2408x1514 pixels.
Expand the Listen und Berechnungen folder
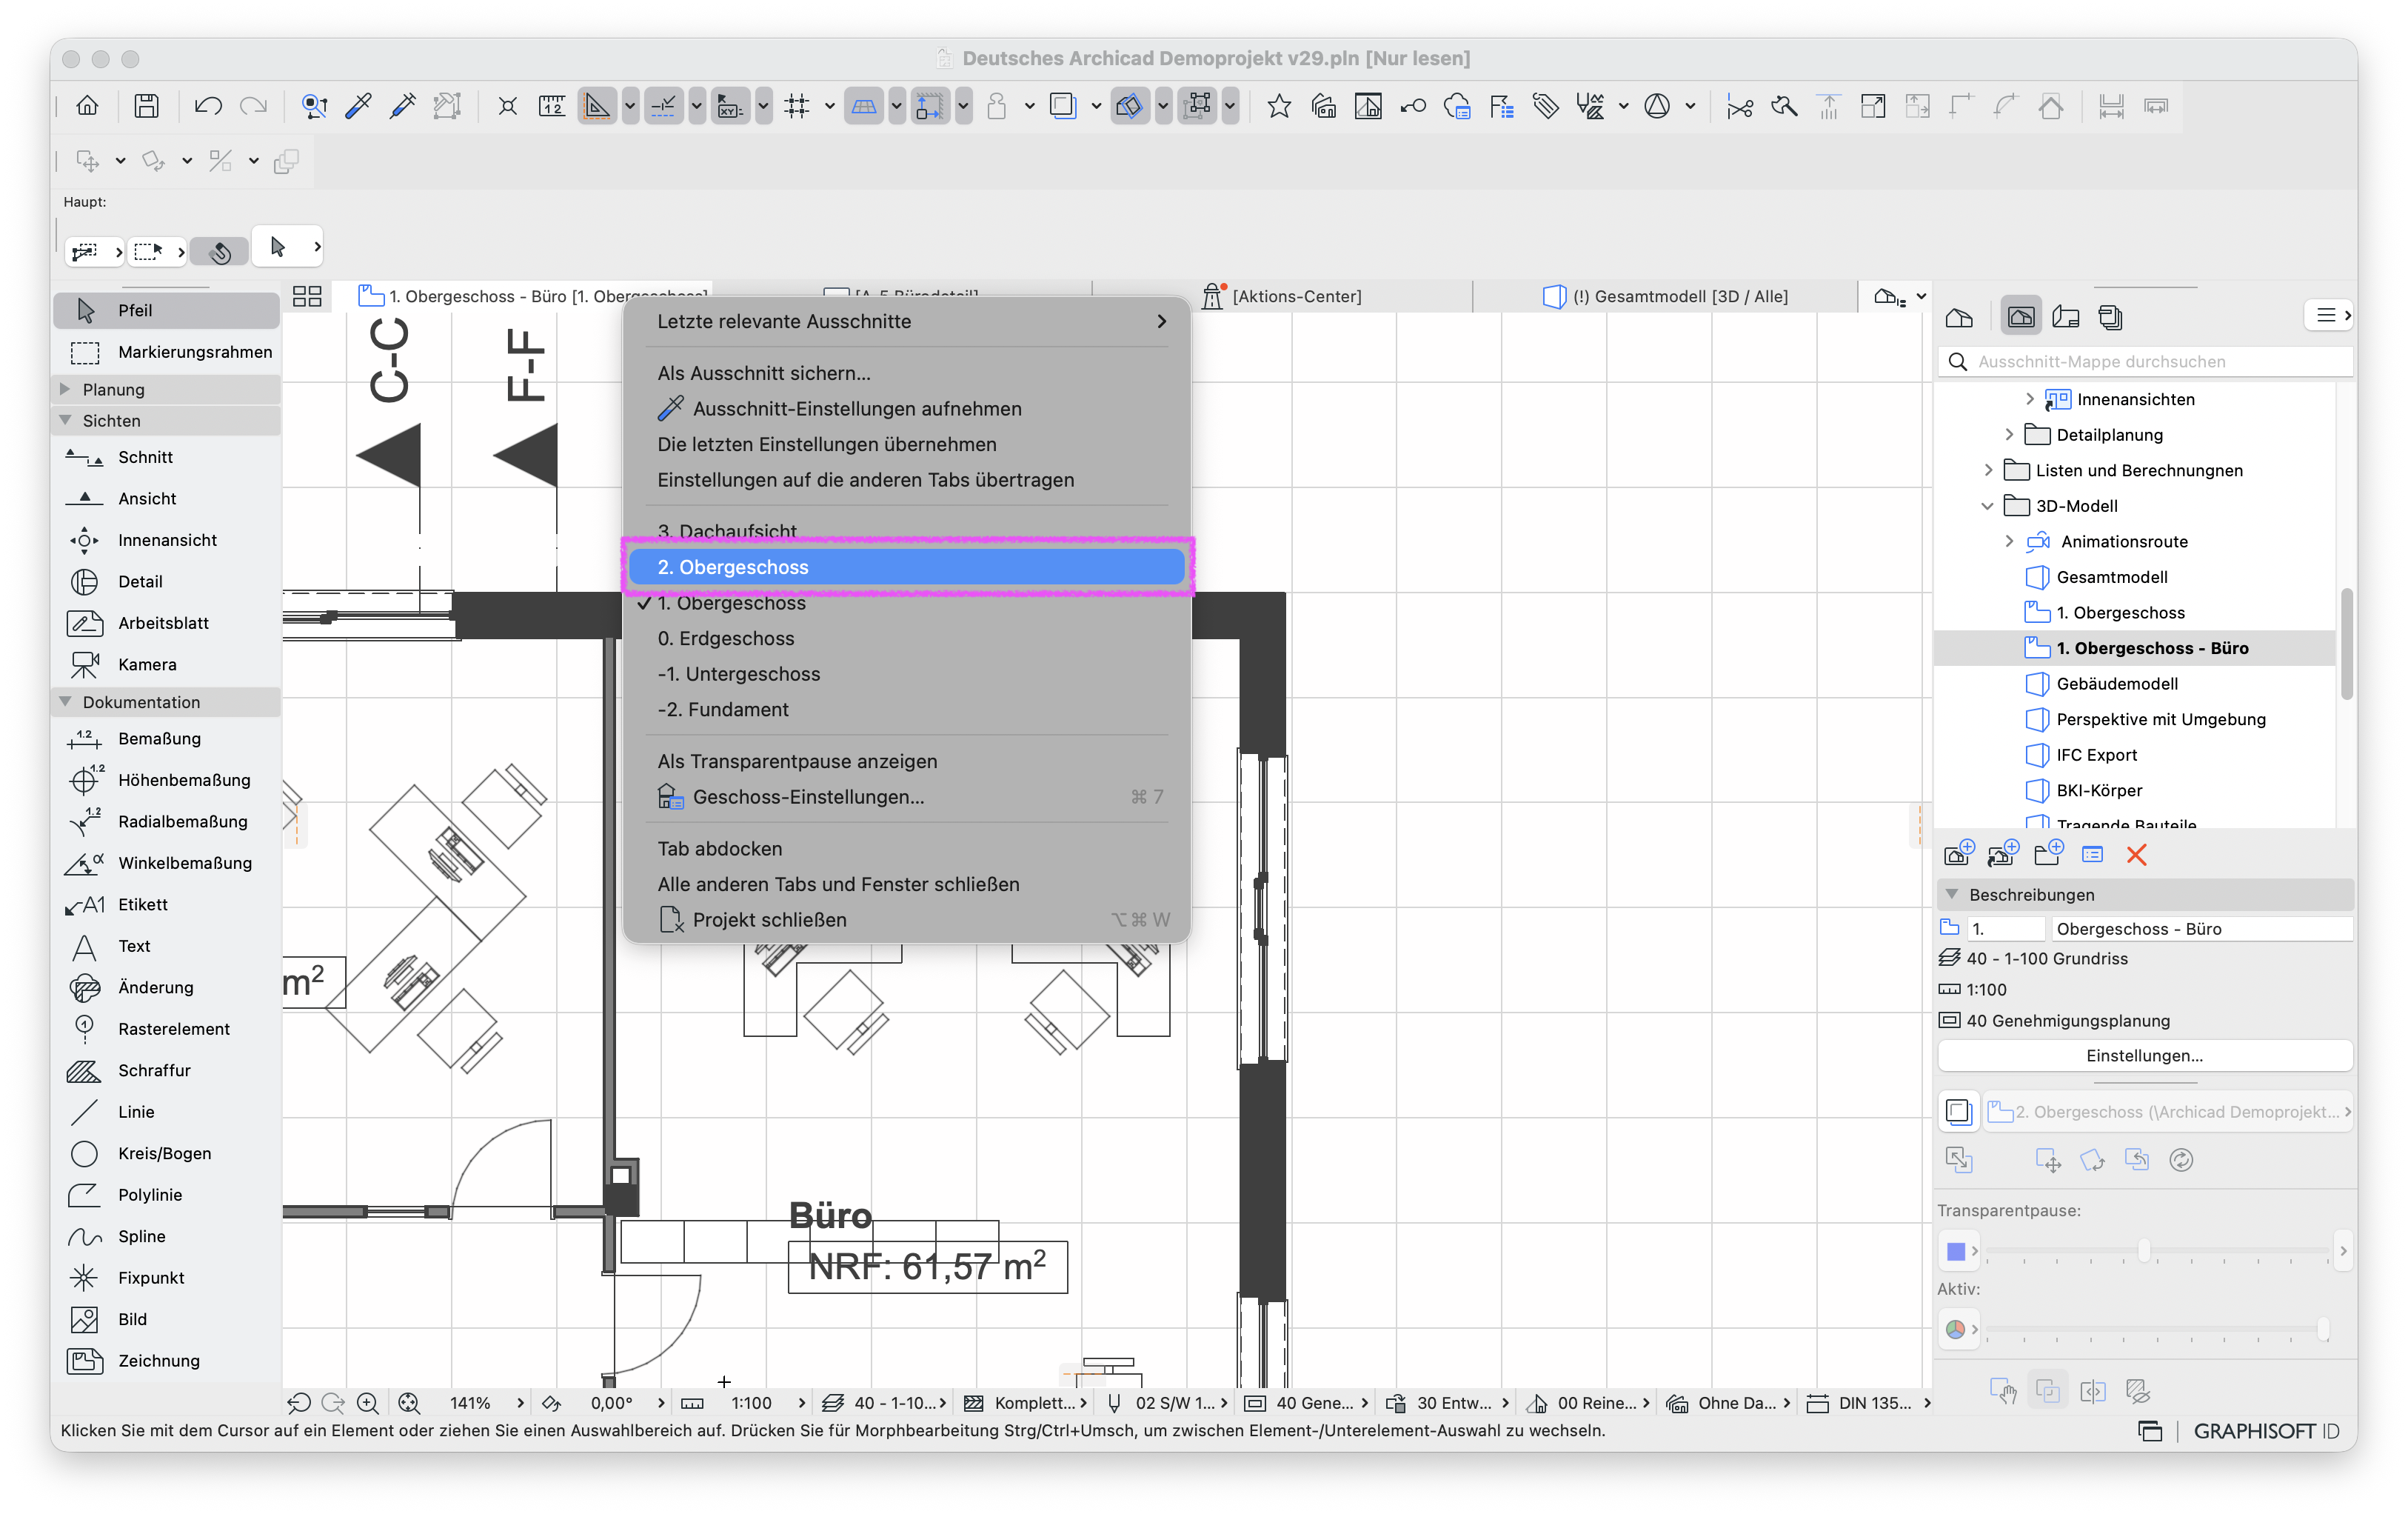pos(1987,470)
